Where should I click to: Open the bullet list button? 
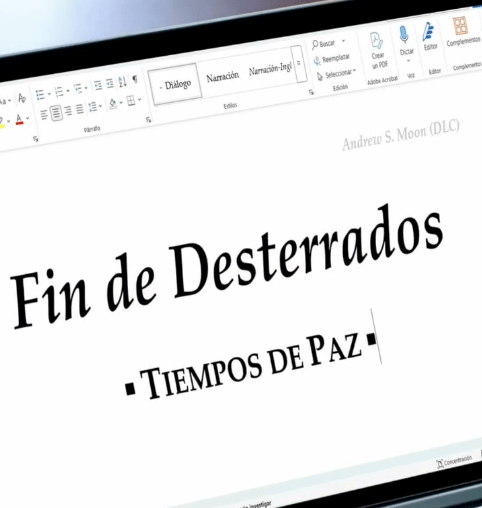pos(40,95)
